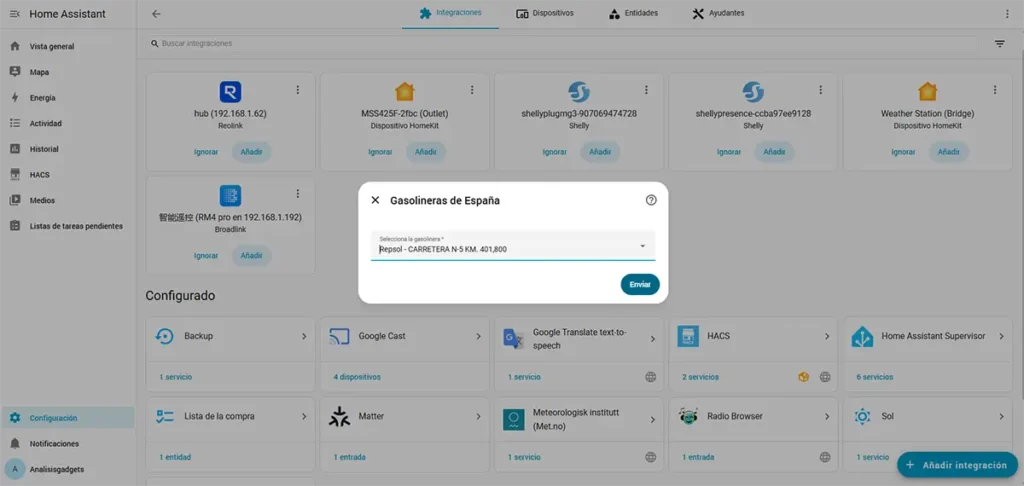The image size is (1024, 486).
Task: Open Broadlink RM4 pro card options menu
Action: point(298,194)
